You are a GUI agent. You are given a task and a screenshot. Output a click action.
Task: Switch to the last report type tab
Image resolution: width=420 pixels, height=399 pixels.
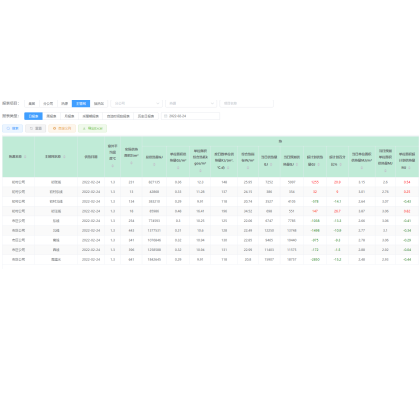coord(146,116)
